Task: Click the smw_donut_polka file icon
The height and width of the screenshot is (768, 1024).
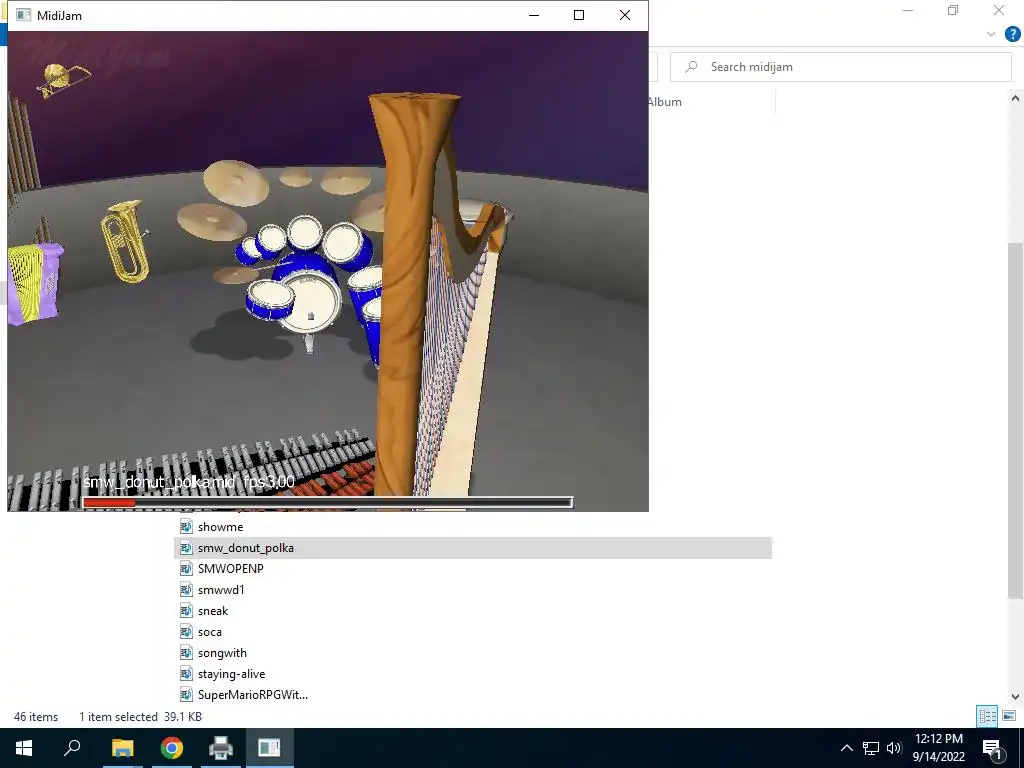Action: 186,547
